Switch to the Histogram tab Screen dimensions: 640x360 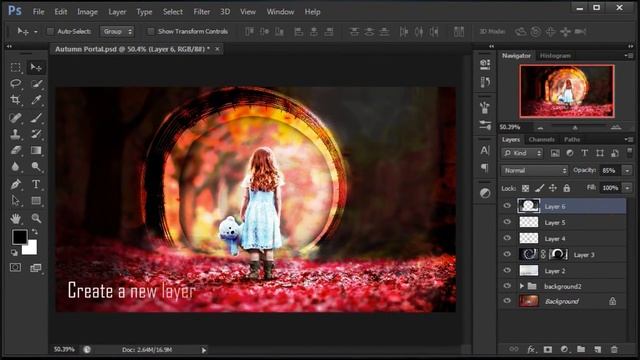tap(555, 56)
